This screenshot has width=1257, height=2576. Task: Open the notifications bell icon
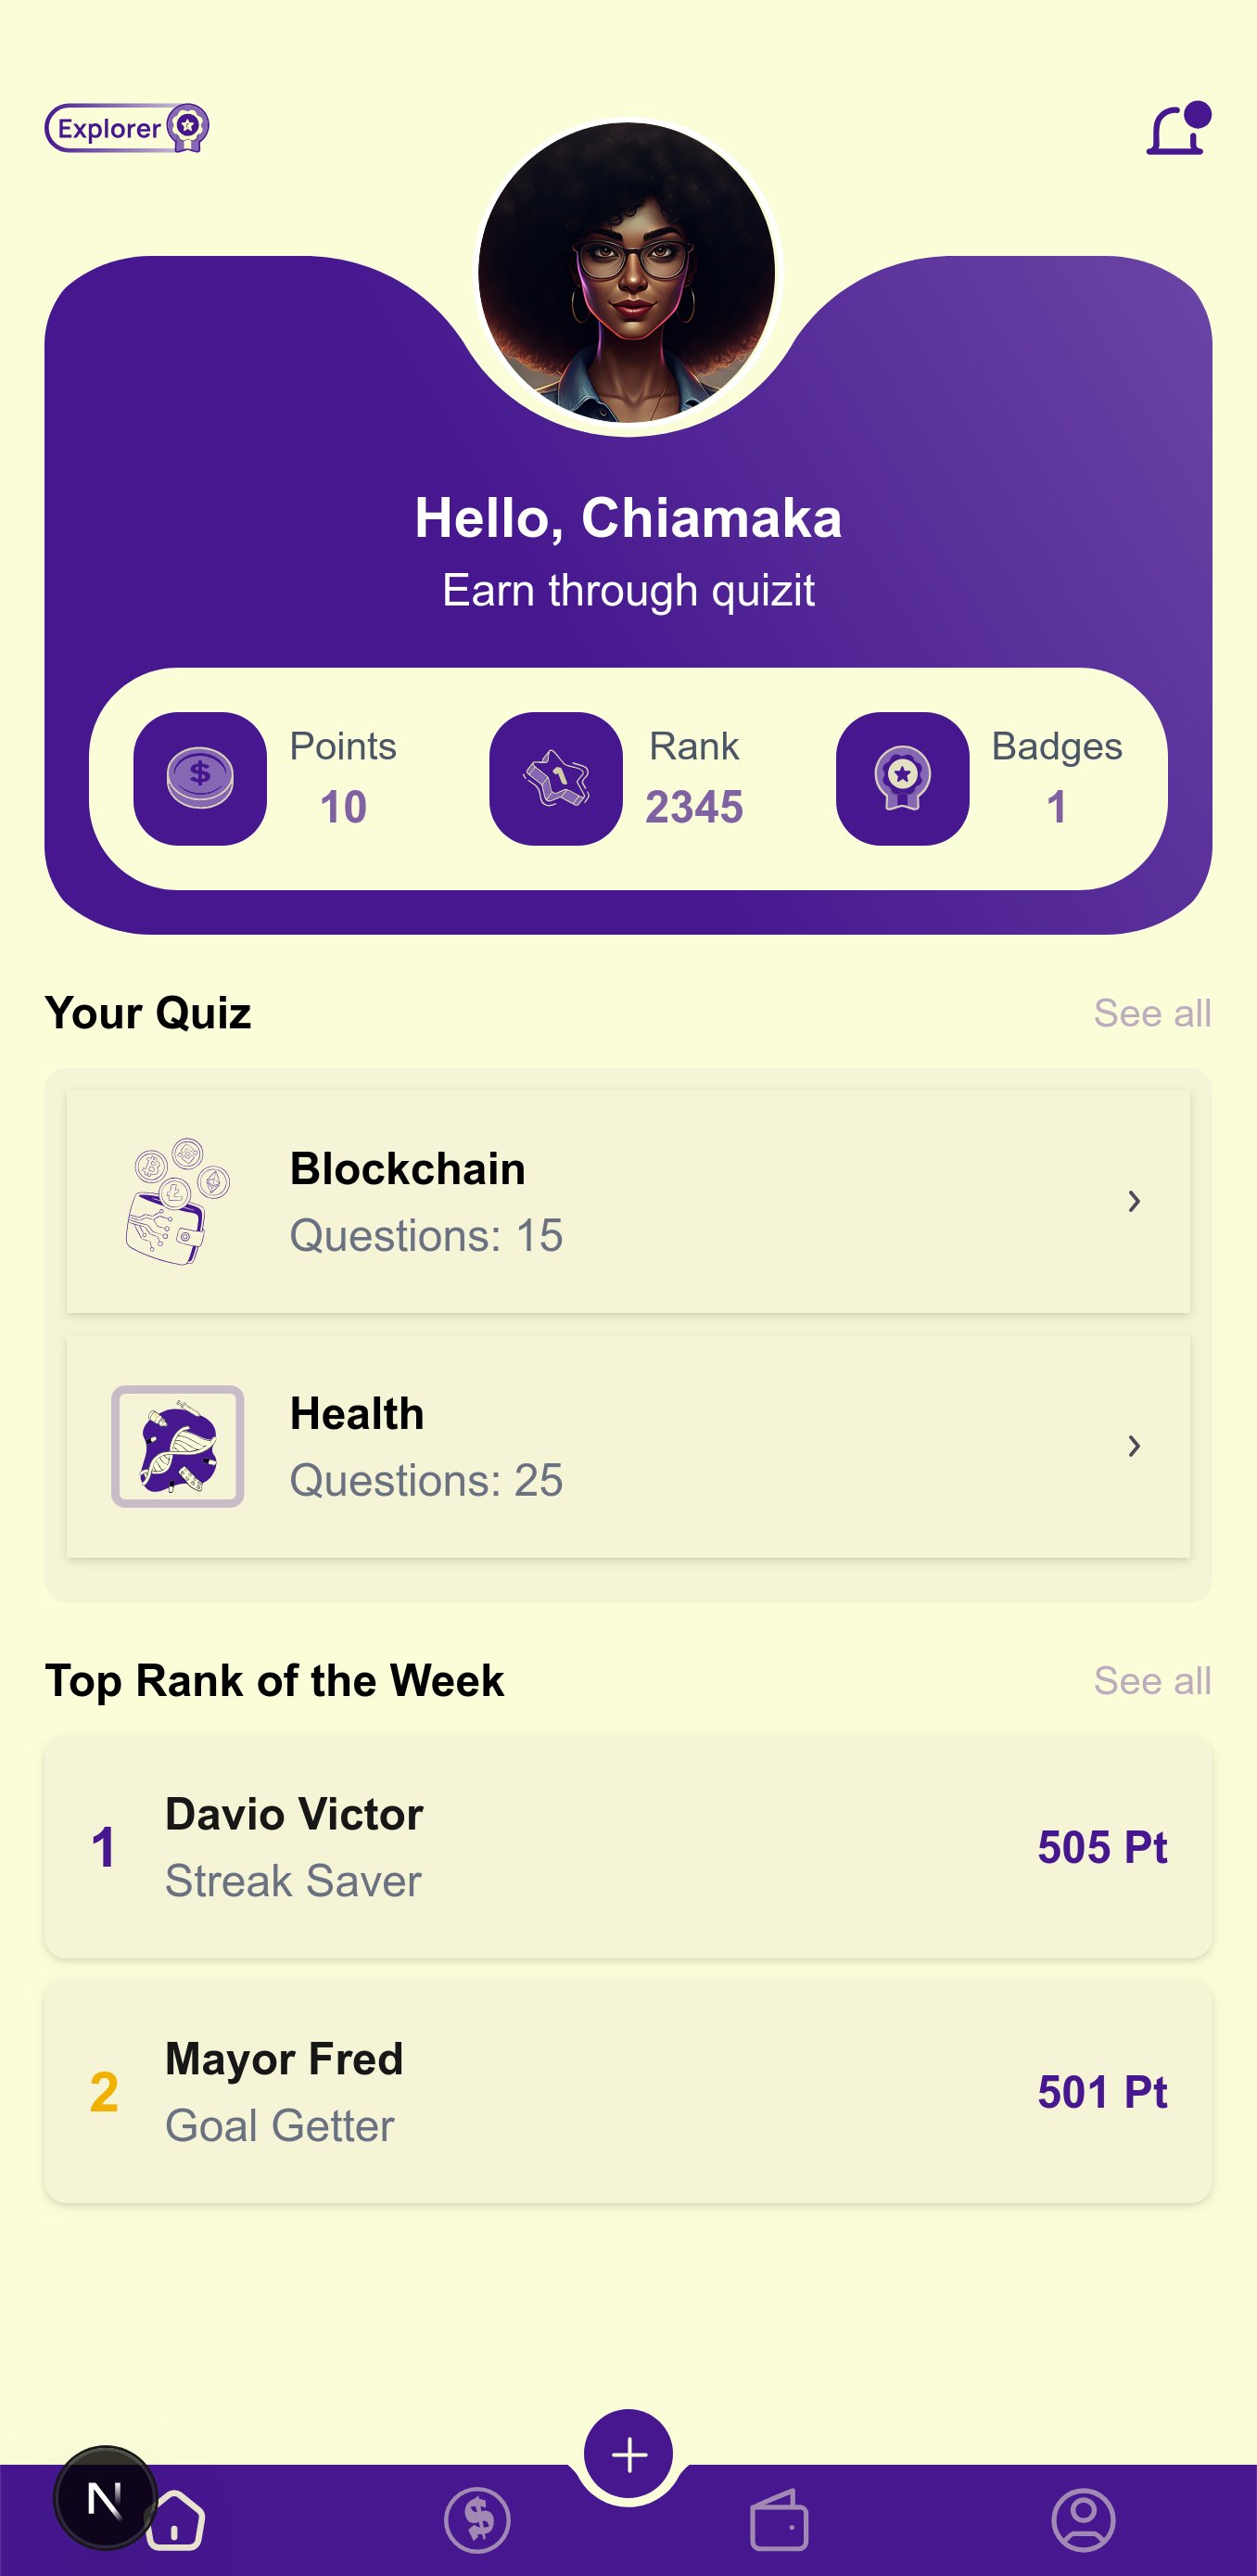[x=1177, y=130]
